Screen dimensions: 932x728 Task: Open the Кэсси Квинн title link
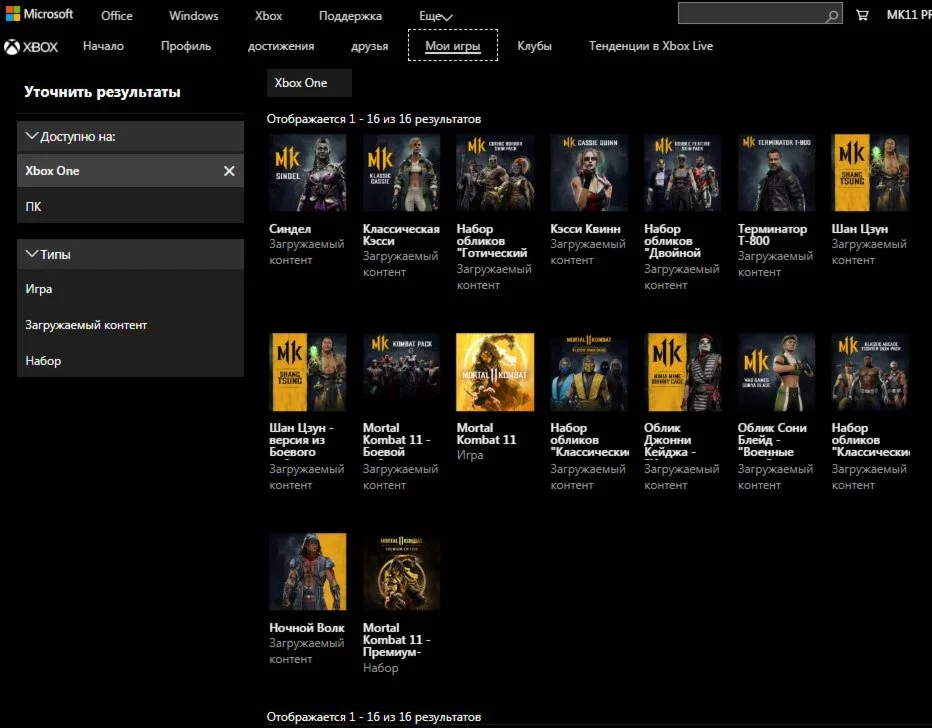click(586, 229)
